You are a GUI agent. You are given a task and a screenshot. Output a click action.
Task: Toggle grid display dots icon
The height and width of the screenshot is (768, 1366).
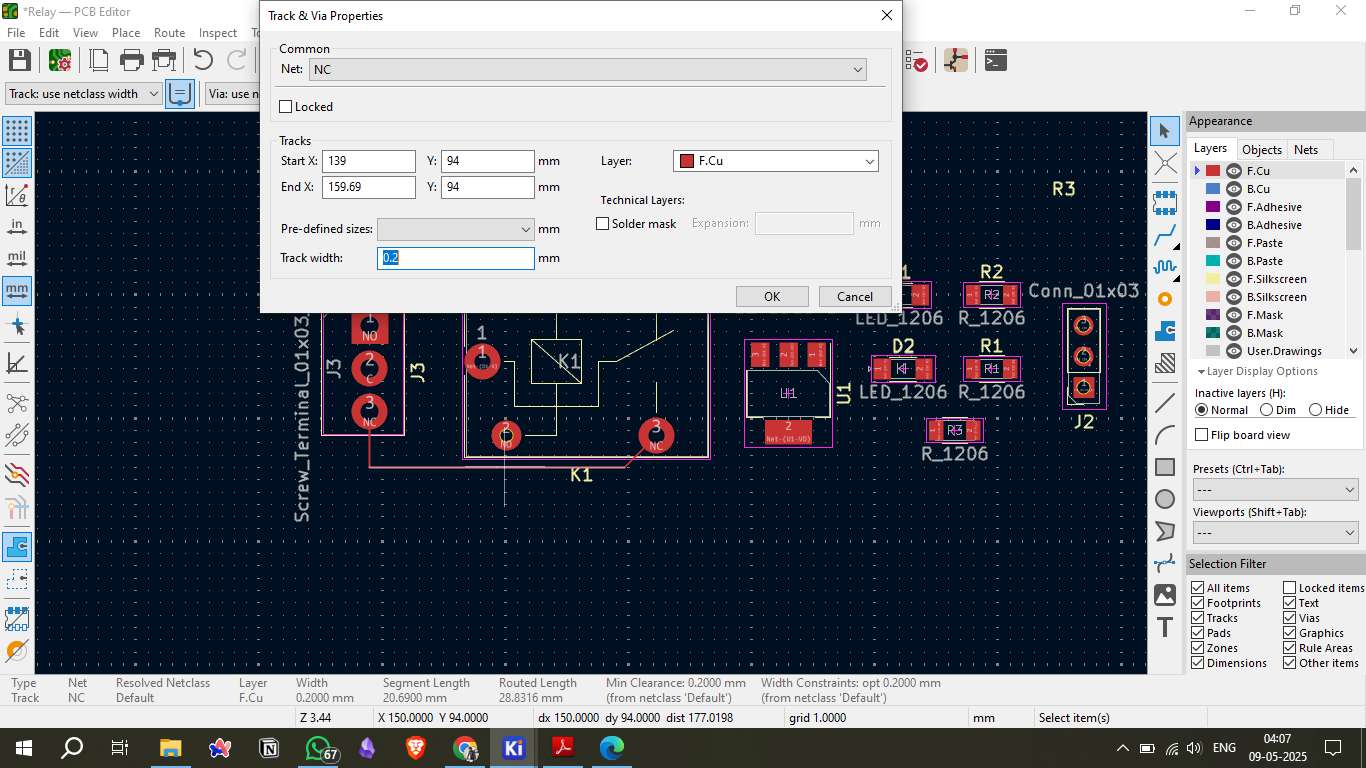point(17,130)
